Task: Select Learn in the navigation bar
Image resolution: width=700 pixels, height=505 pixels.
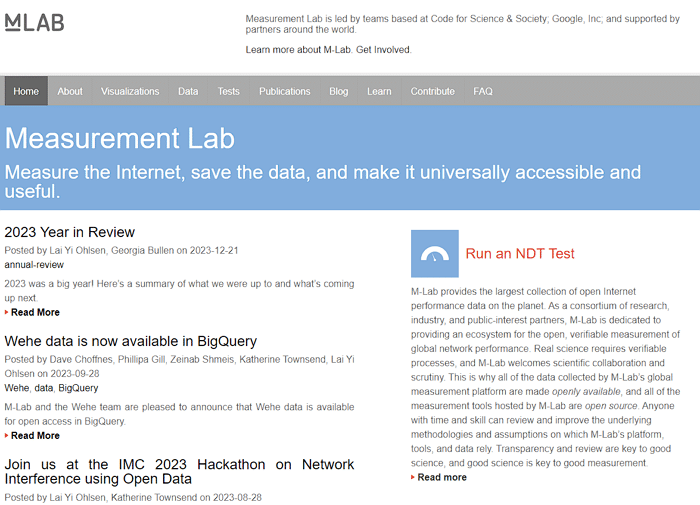Action: coord(379,91)
